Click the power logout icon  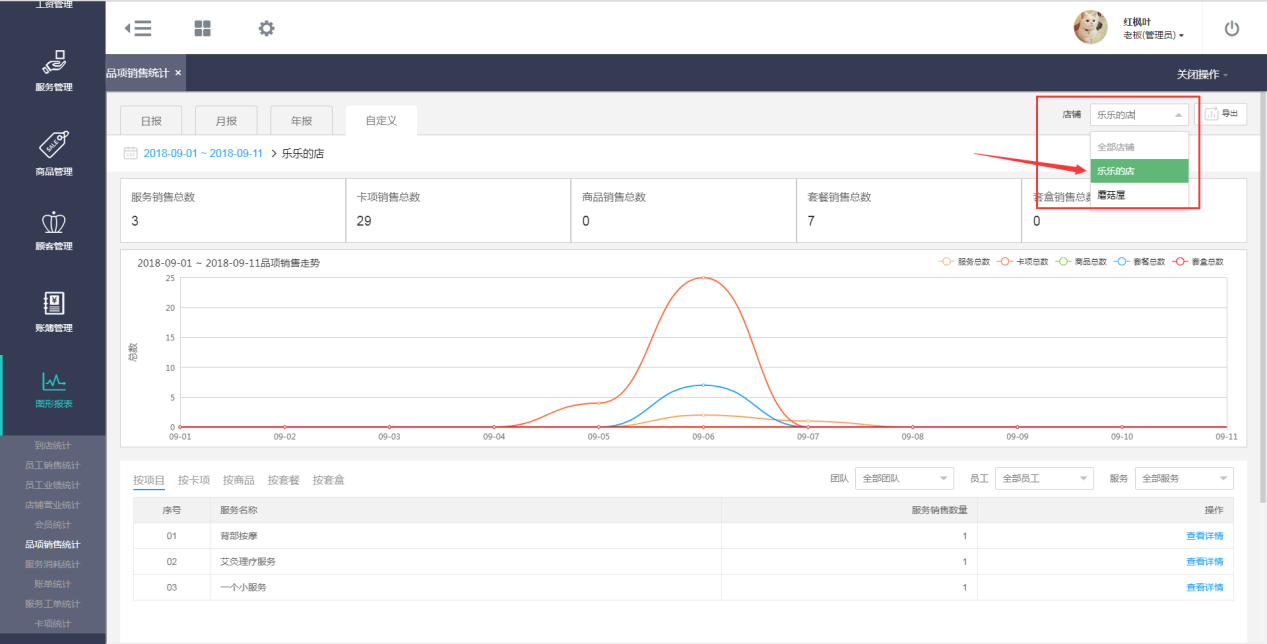tap(1231, 29)
